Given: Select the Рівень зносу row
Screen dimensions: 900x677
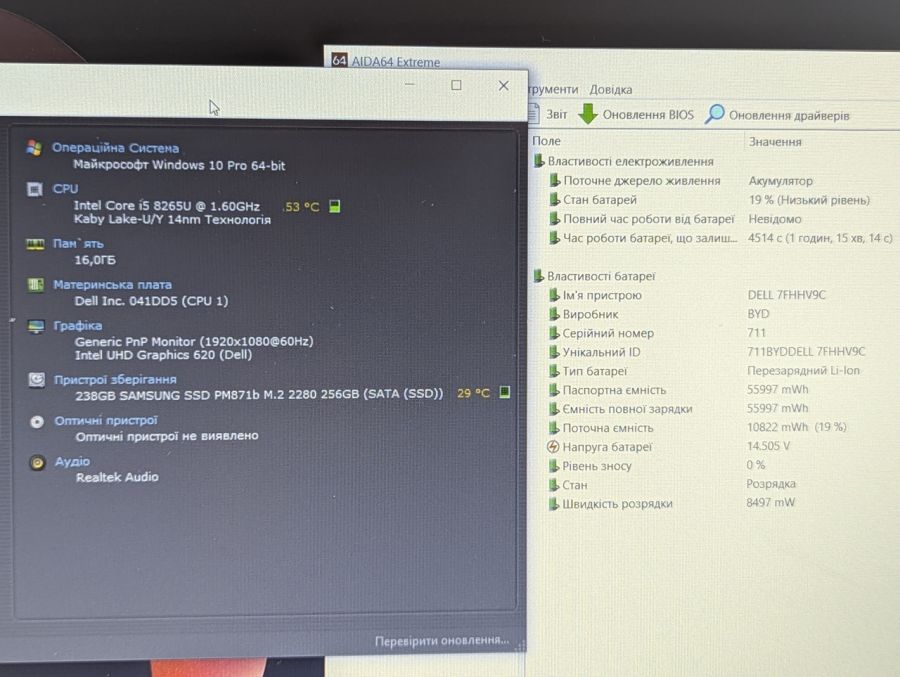Looking at the screenshot, I should [657, 466].
